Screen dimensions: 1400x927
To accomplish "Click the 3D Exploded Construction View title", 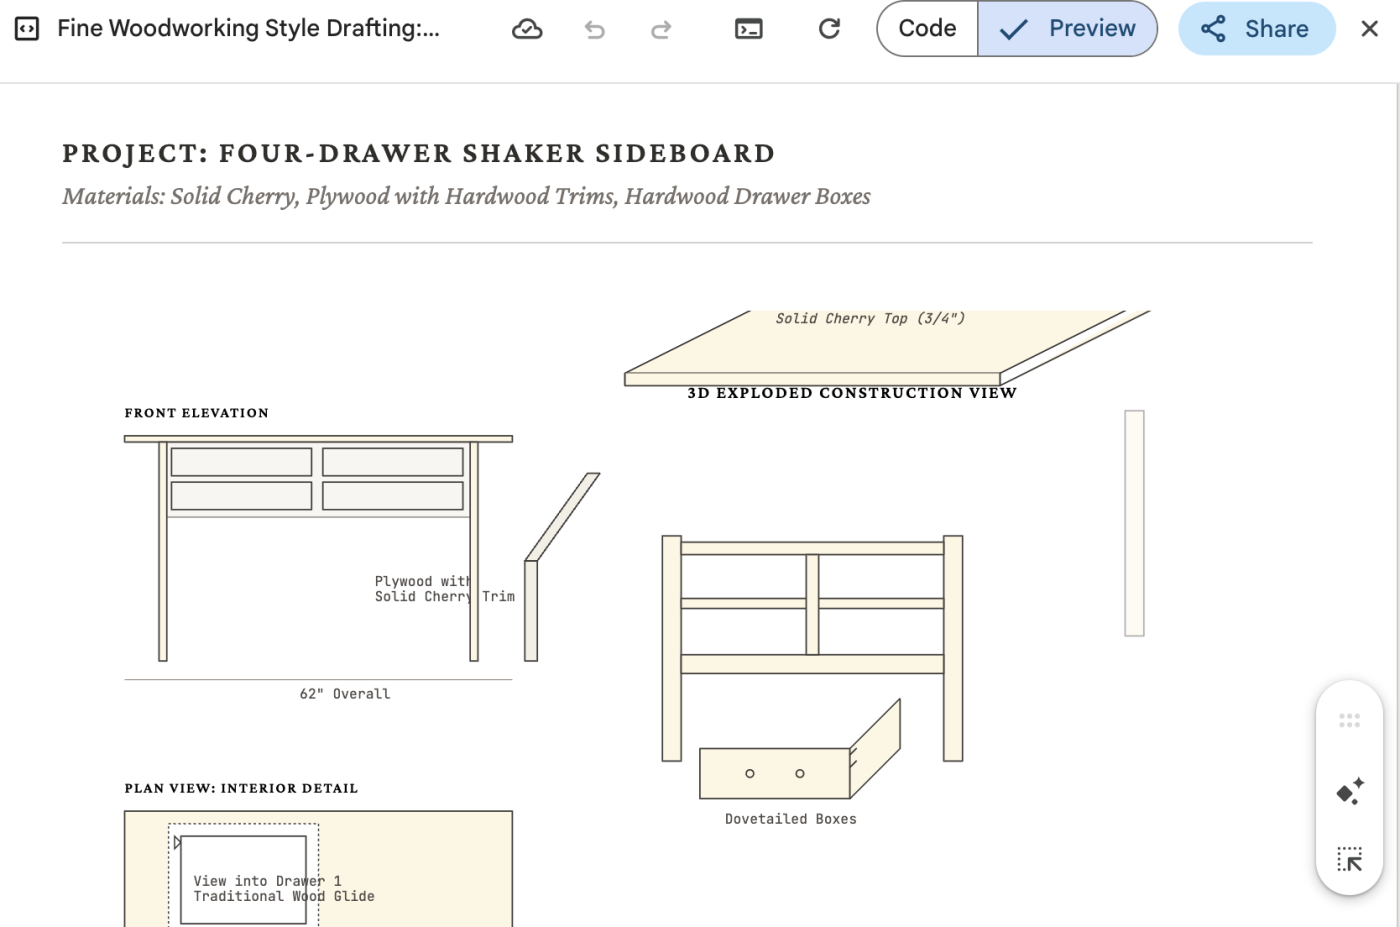I will 851,393.
